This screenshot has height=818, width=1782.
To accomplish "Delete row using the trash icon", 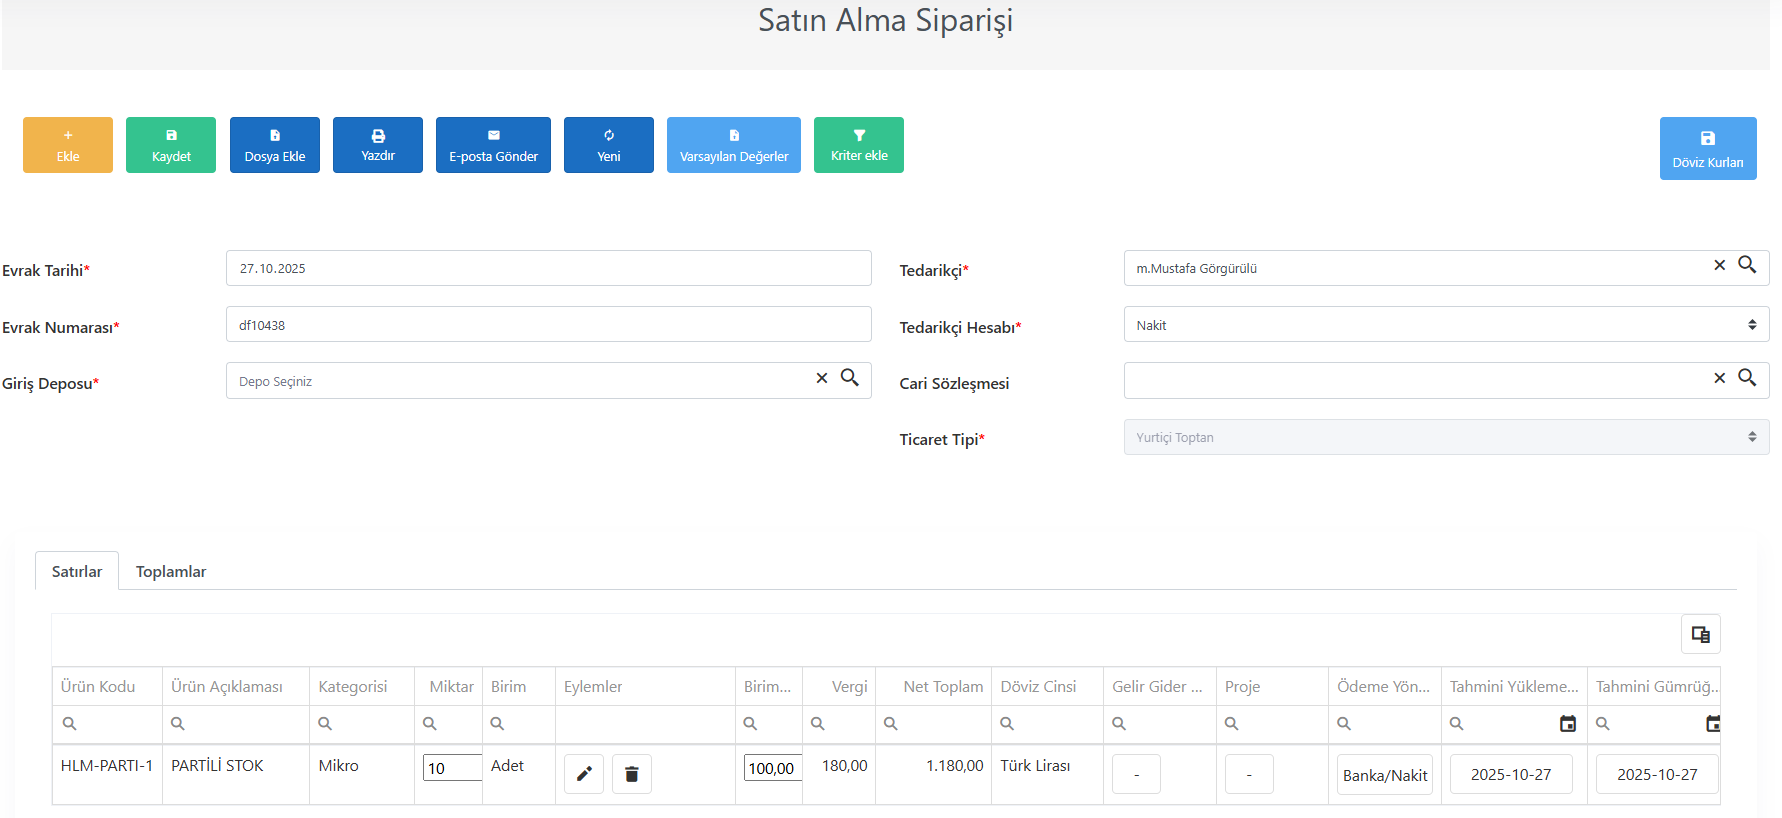I will click(x=632, y=774).
